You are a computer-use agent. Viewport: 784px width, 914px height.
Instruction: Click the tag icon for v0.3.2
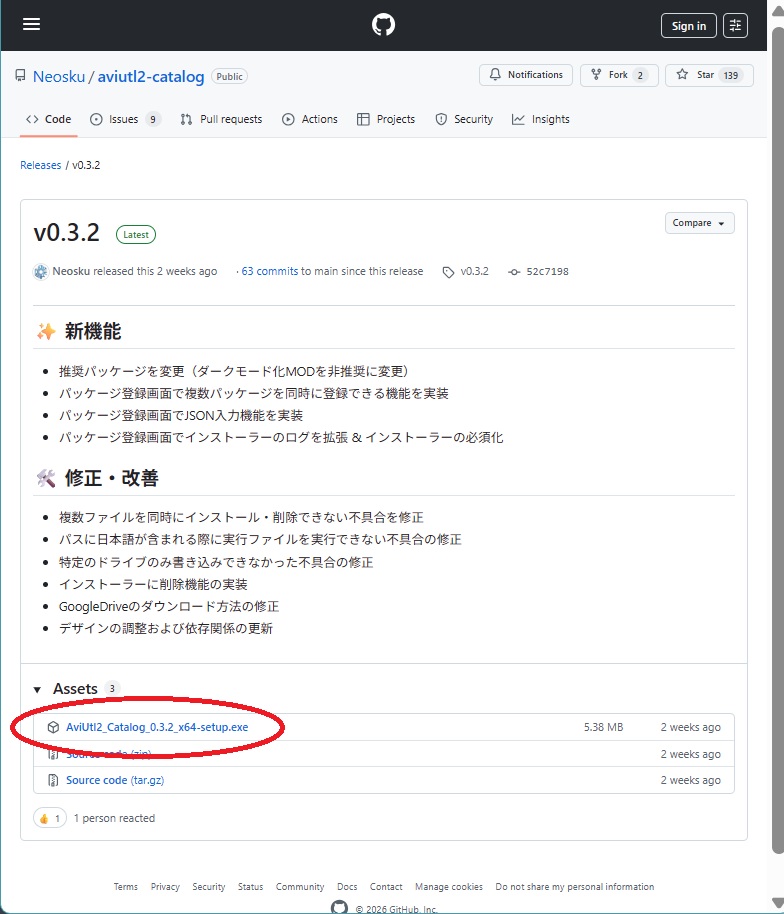coord(448,272)
